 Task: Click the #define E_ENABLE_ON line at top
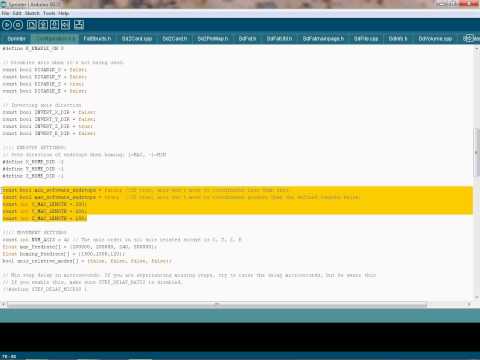(33, 49)
